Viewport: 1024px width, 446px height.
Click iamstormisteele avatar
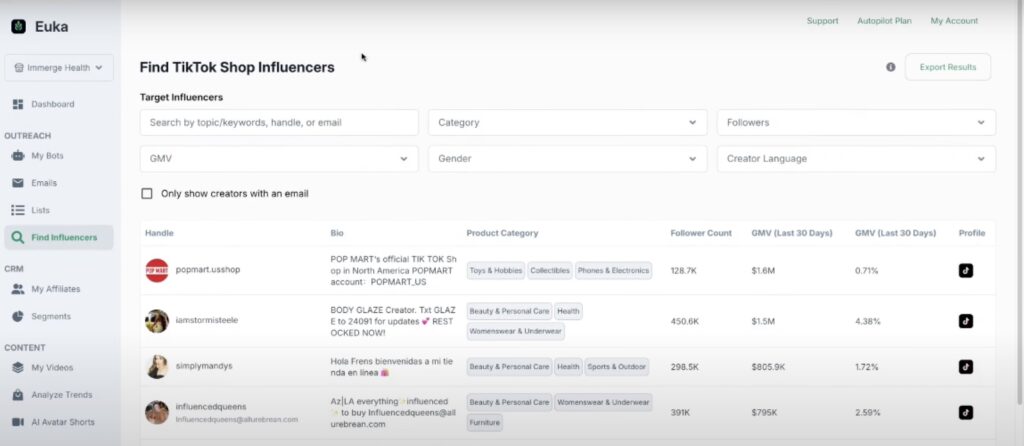(x=157, y=321)
